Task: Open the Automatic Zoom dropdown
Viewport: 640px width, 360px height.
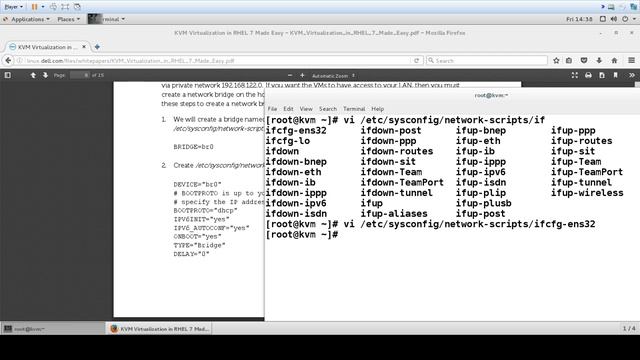Action: (x=333, y=76)
